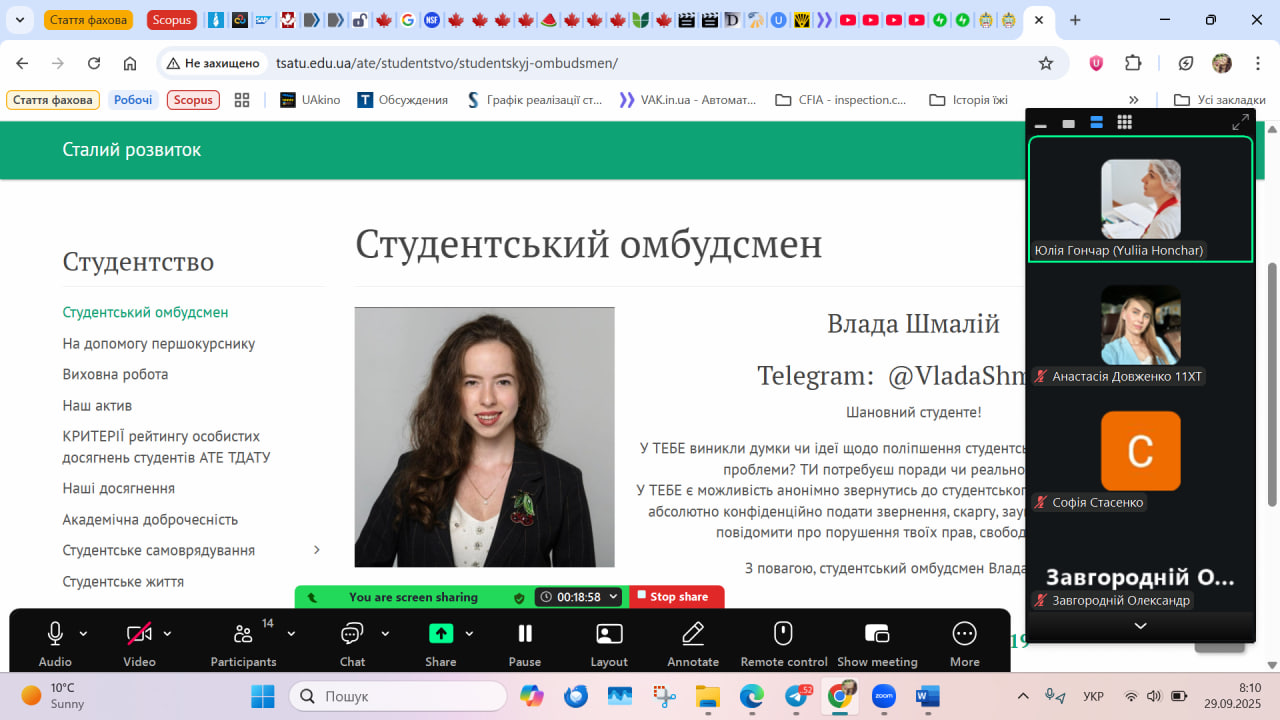This screenshot has height=720, width=1280.
Task: Open the На допомогу першокурснику link
Action: (x=159, y=343)
